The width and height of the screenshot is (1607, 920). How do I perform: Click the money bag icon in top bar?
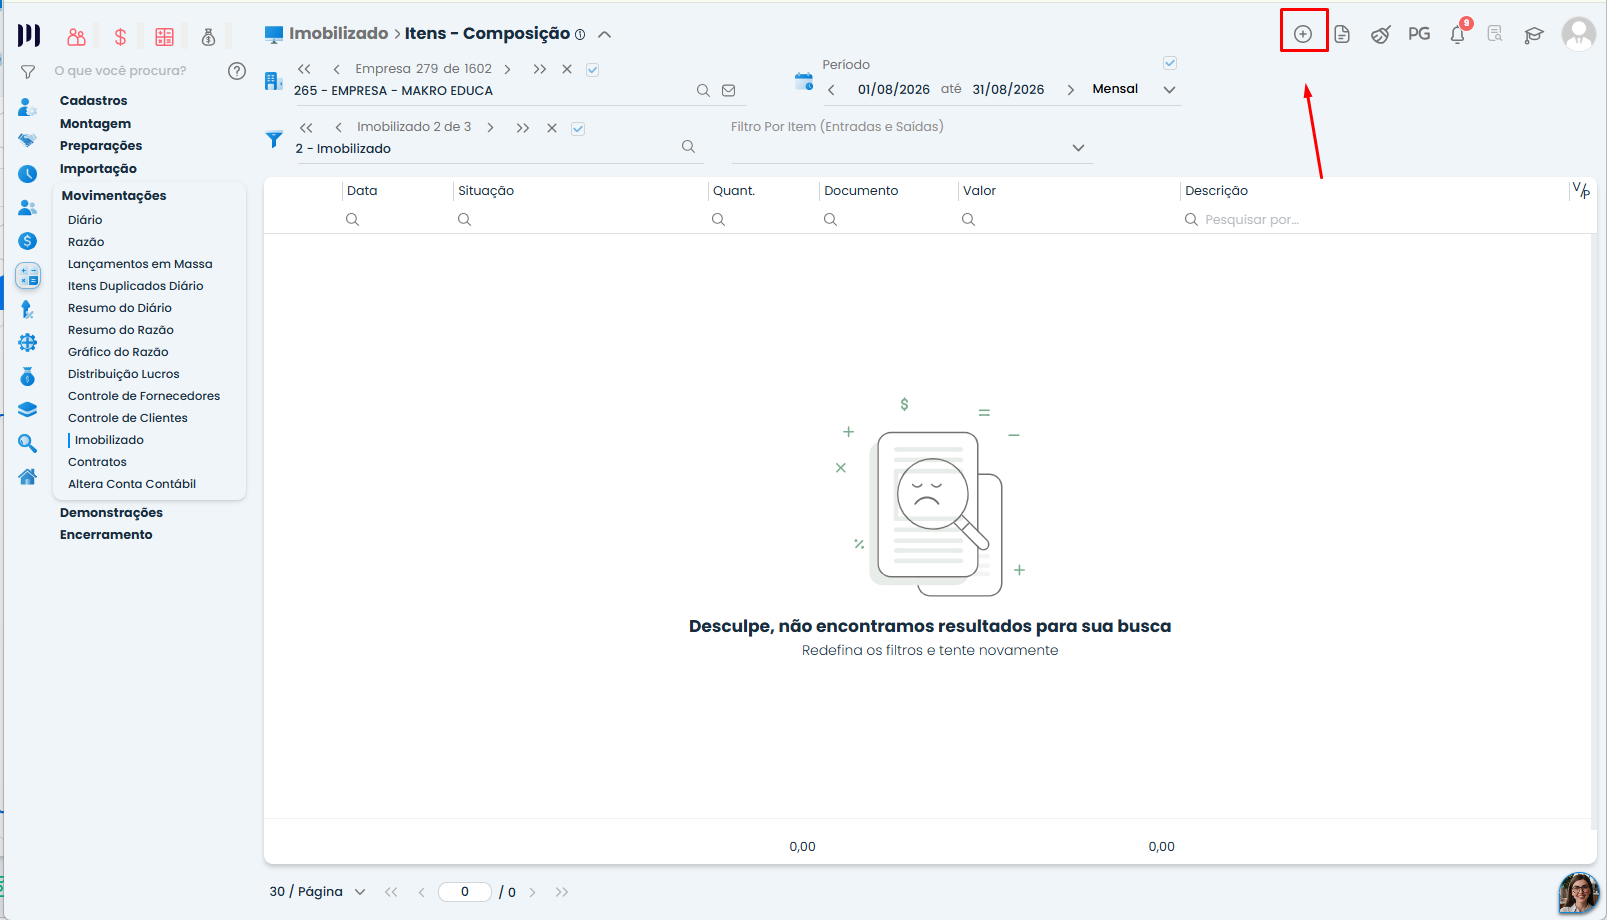click(209, 37)
